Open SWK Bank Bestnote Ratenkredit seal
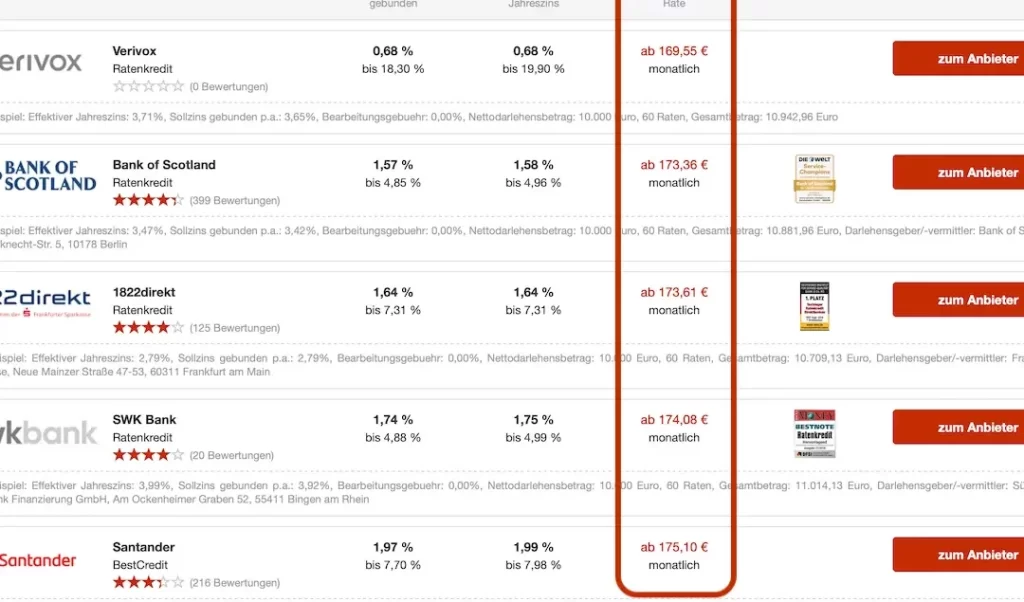This screenshot has width=1024, height=602. click(814, 433)
